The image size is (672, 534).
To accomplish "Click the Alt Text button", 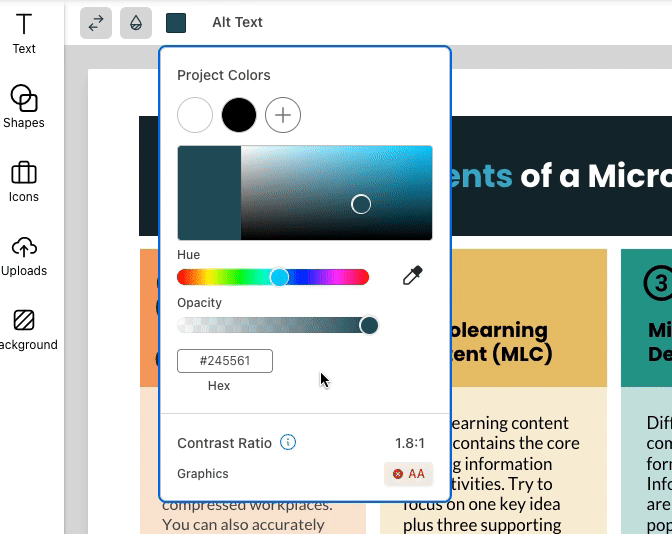I will tap(238, 22).
